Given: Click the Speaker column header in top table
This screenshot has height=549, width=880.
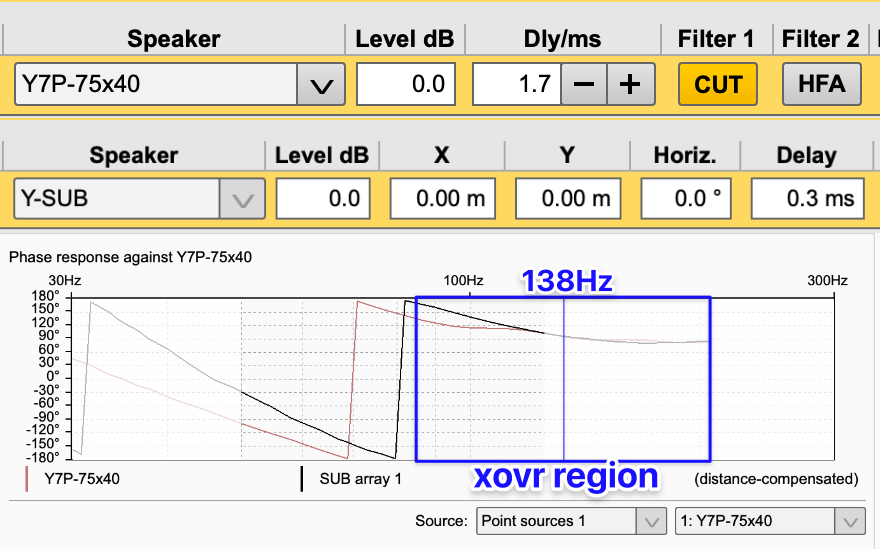Looking at the screenshot, I should (x=173, y=39).
